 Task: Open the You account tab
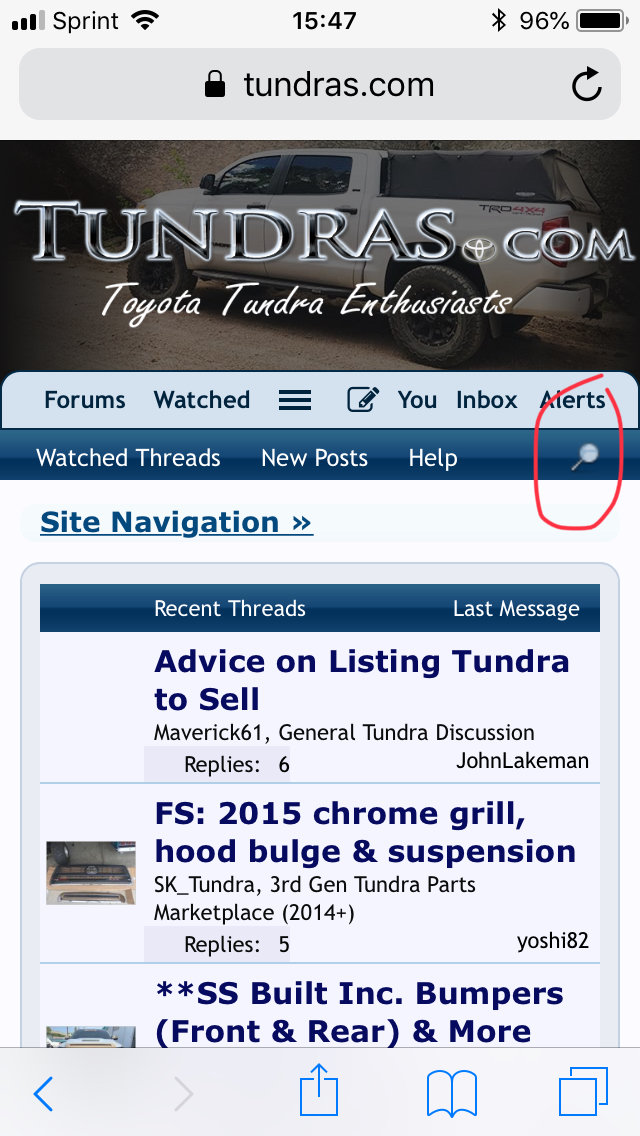[x=417, y=400]
